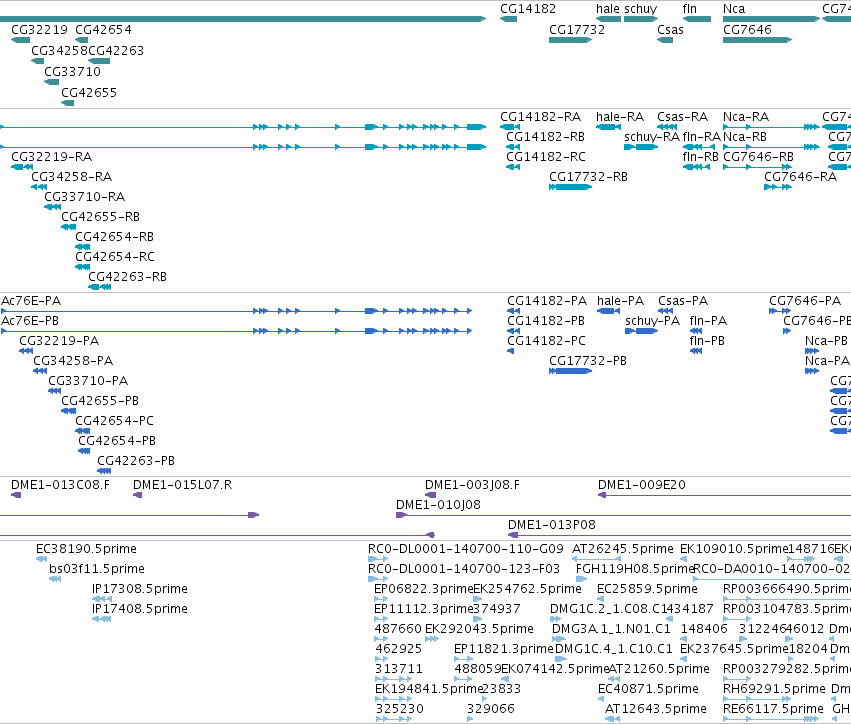Click the DME1-010J08 clone label
Viewport: 851px width, 724px height.
[x=439, y=505]
